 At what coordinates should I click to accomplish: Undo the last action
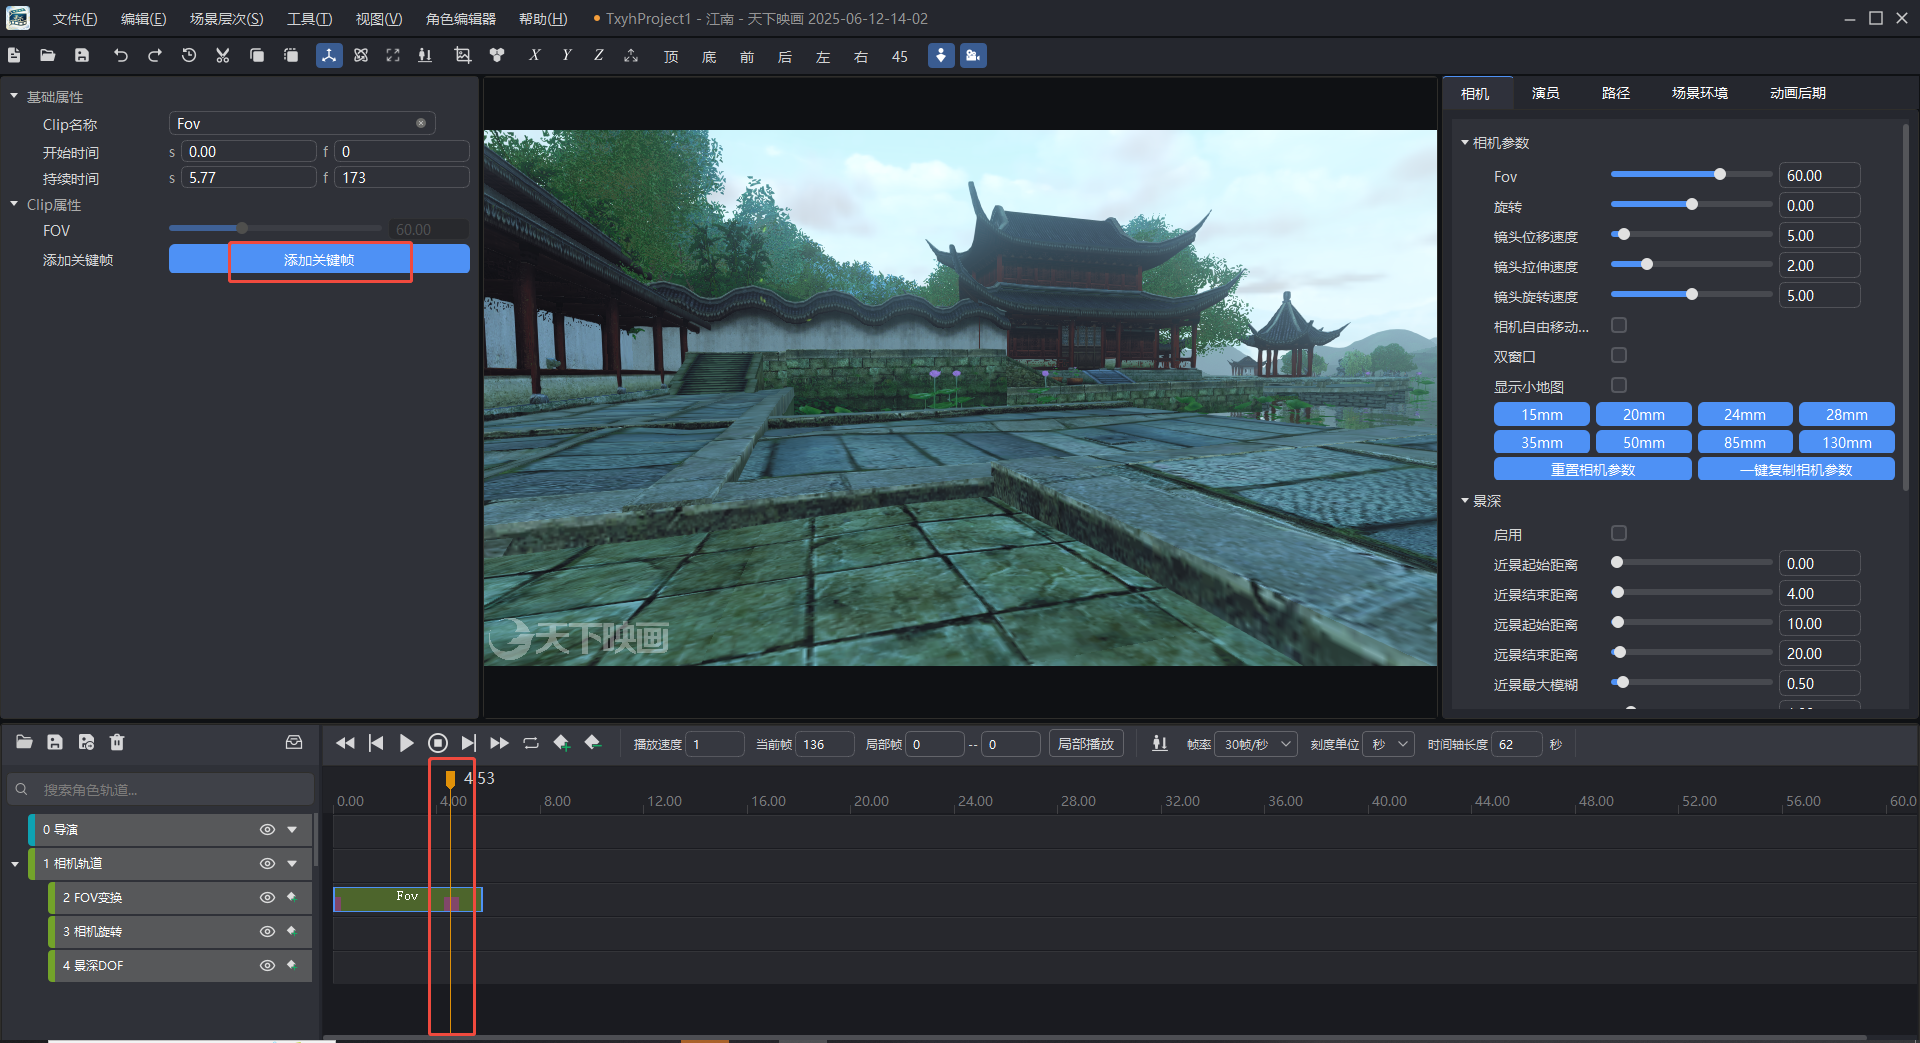tap(121, 56)
